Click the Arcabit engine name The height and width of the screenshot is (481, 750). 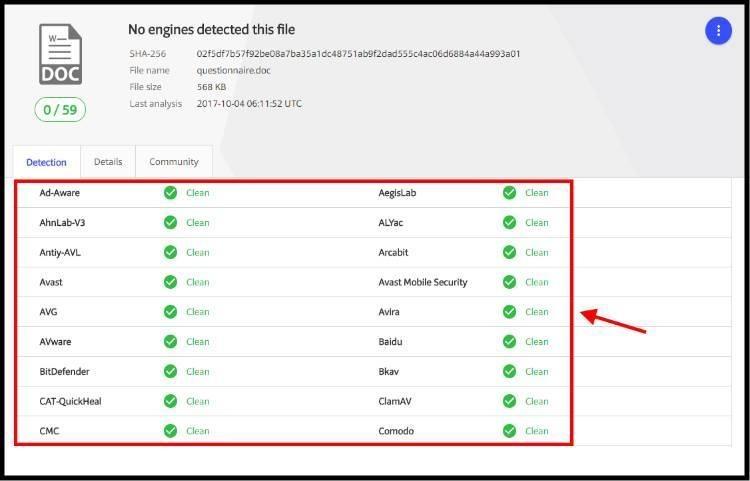point(393,252)
